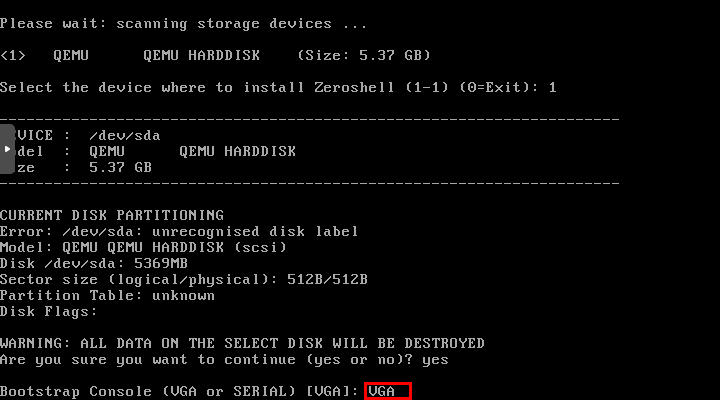Select the <1> device number entry

(x=13, y=55)
